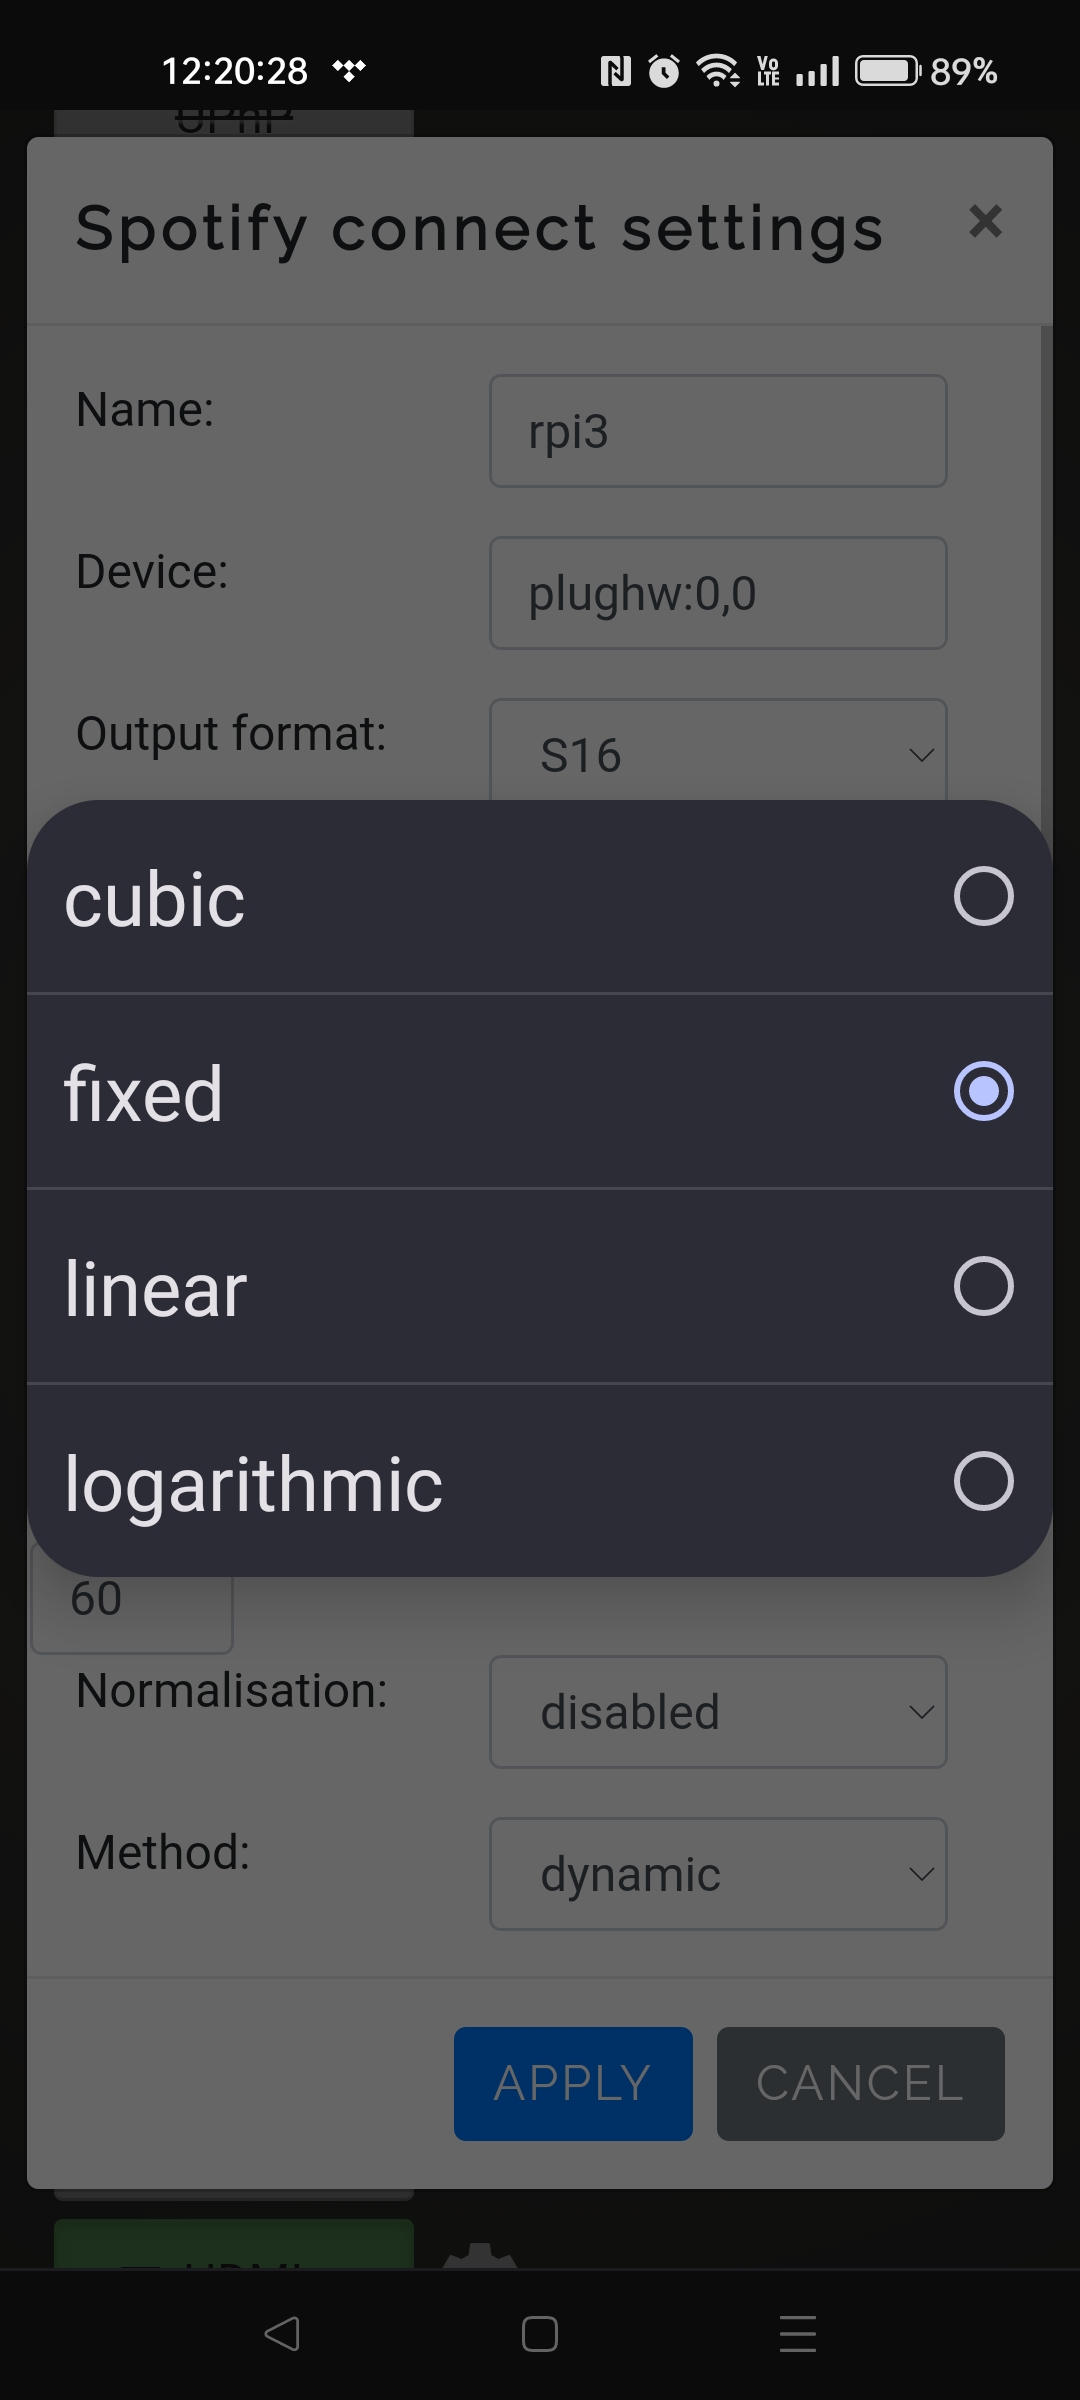Select the fixed radio option
The image size is (1080, 2400).
click(x=983, y=1091)
